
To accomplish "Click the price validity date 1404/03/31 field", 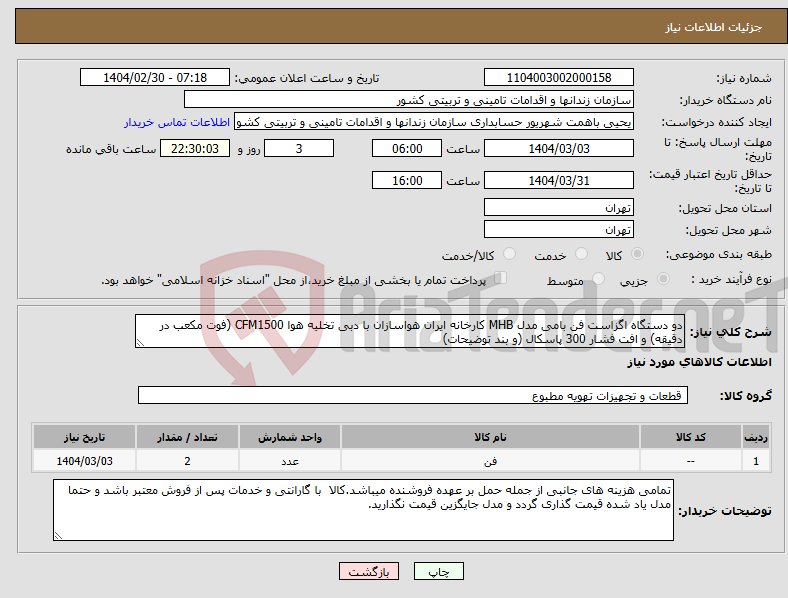I will point(558,180).
